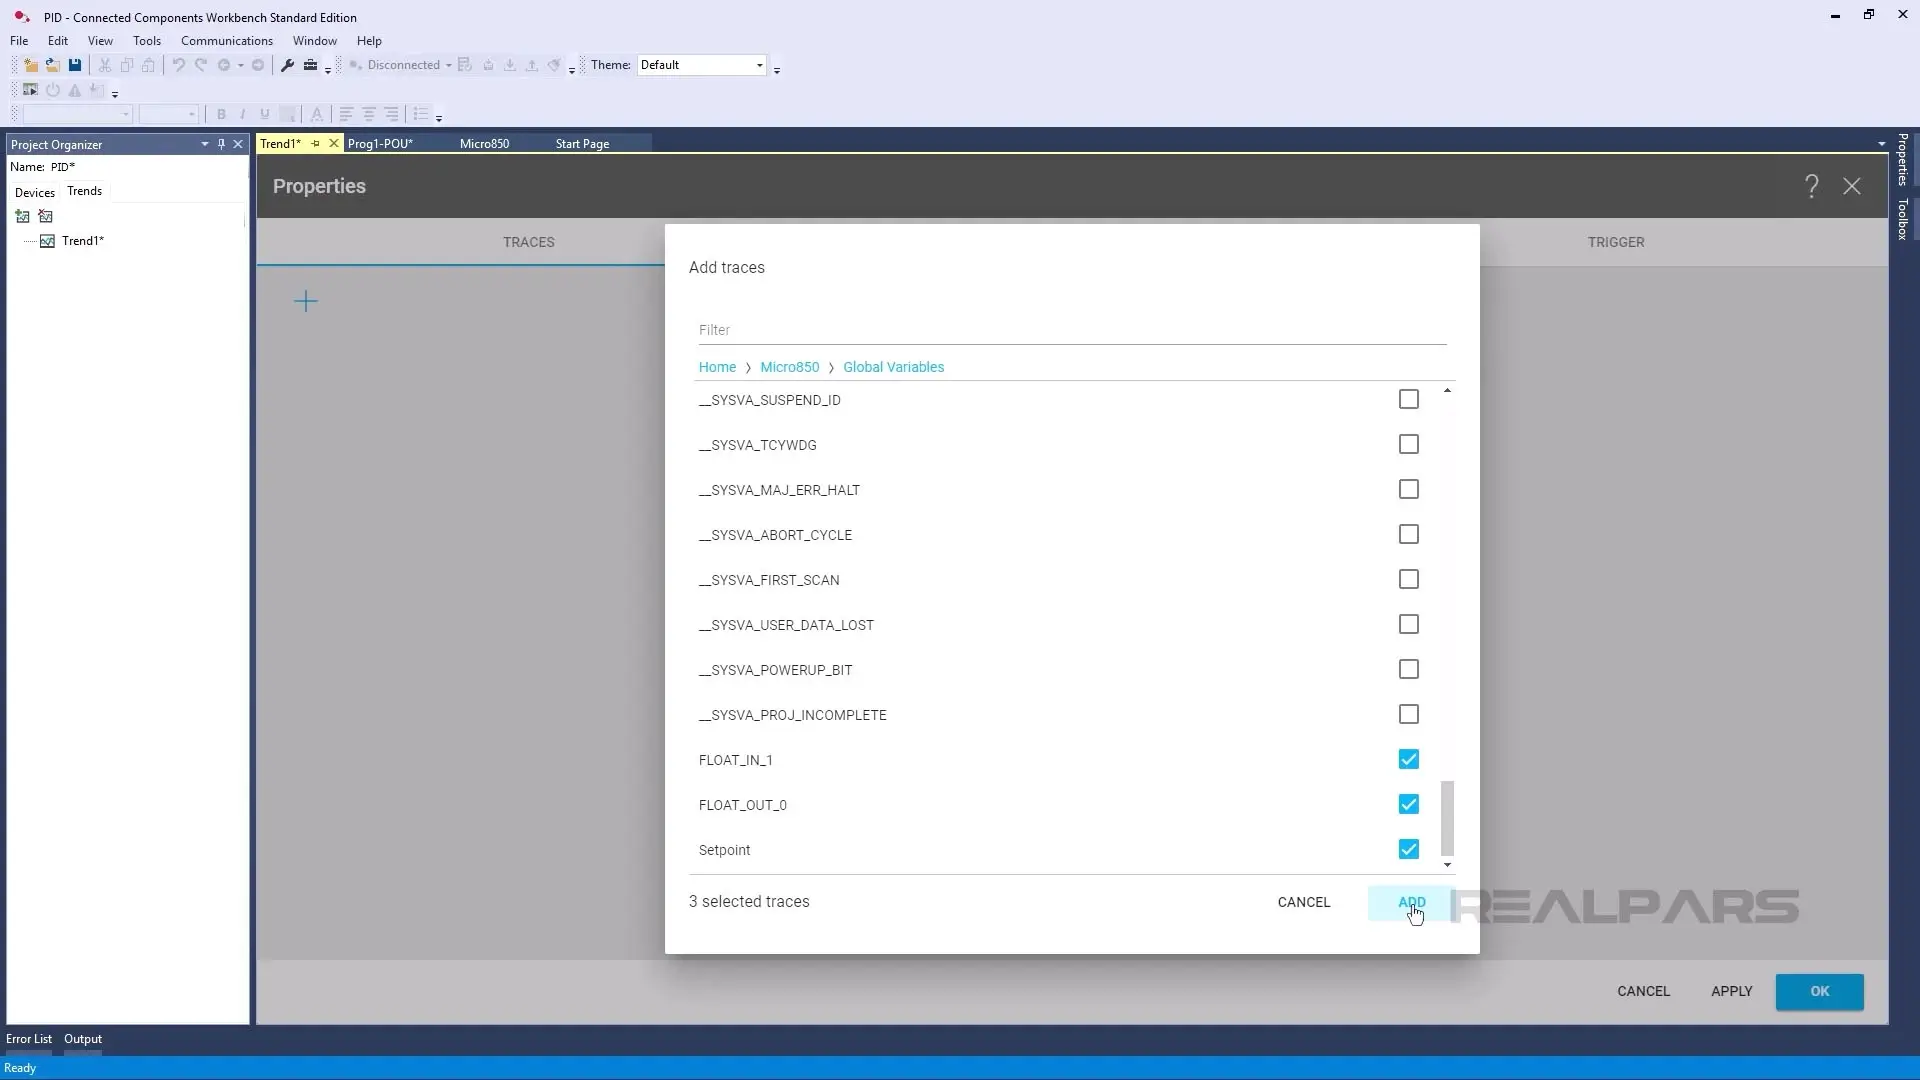Image resolution: width=1920 pixels, height=1080 pixels.
Task: Uncheck the Setpoint trace checkbox
Action: [x=1408, y=849]
